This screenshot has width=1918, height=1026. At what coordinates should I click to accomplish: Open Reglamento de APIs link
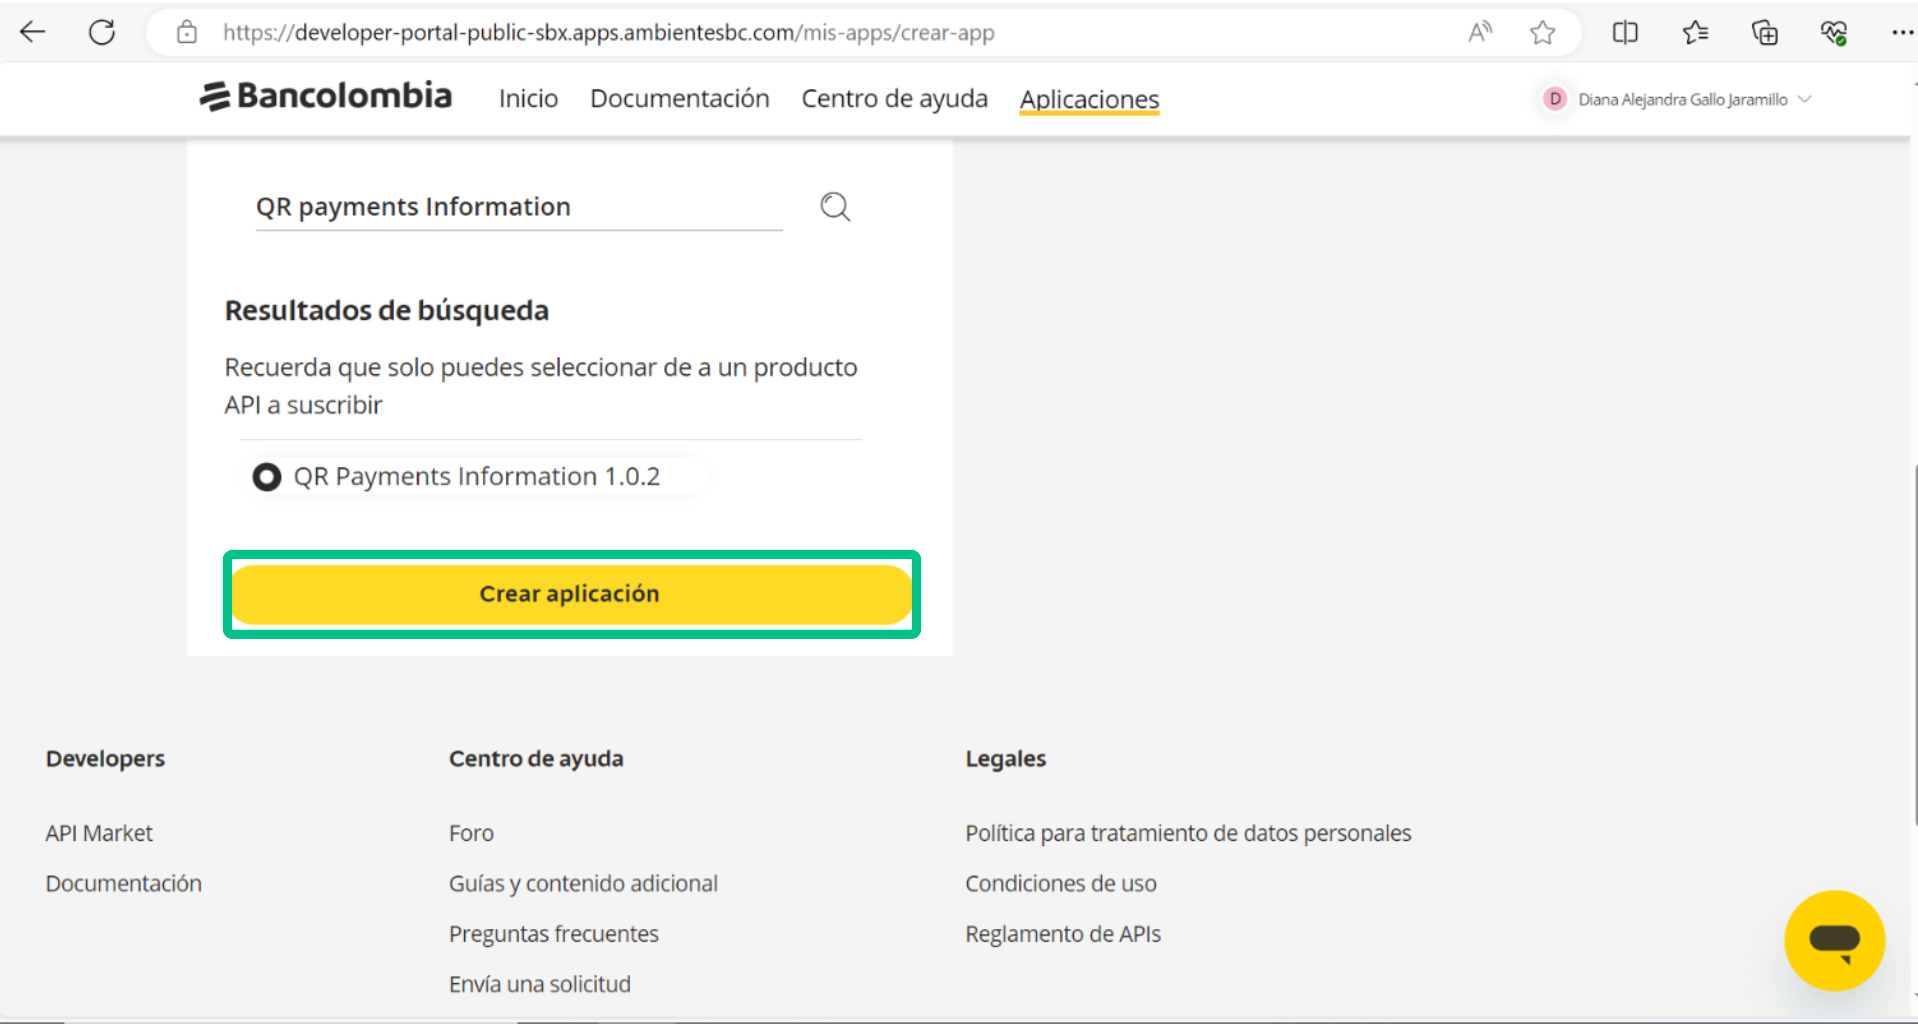coord(1063,934)
